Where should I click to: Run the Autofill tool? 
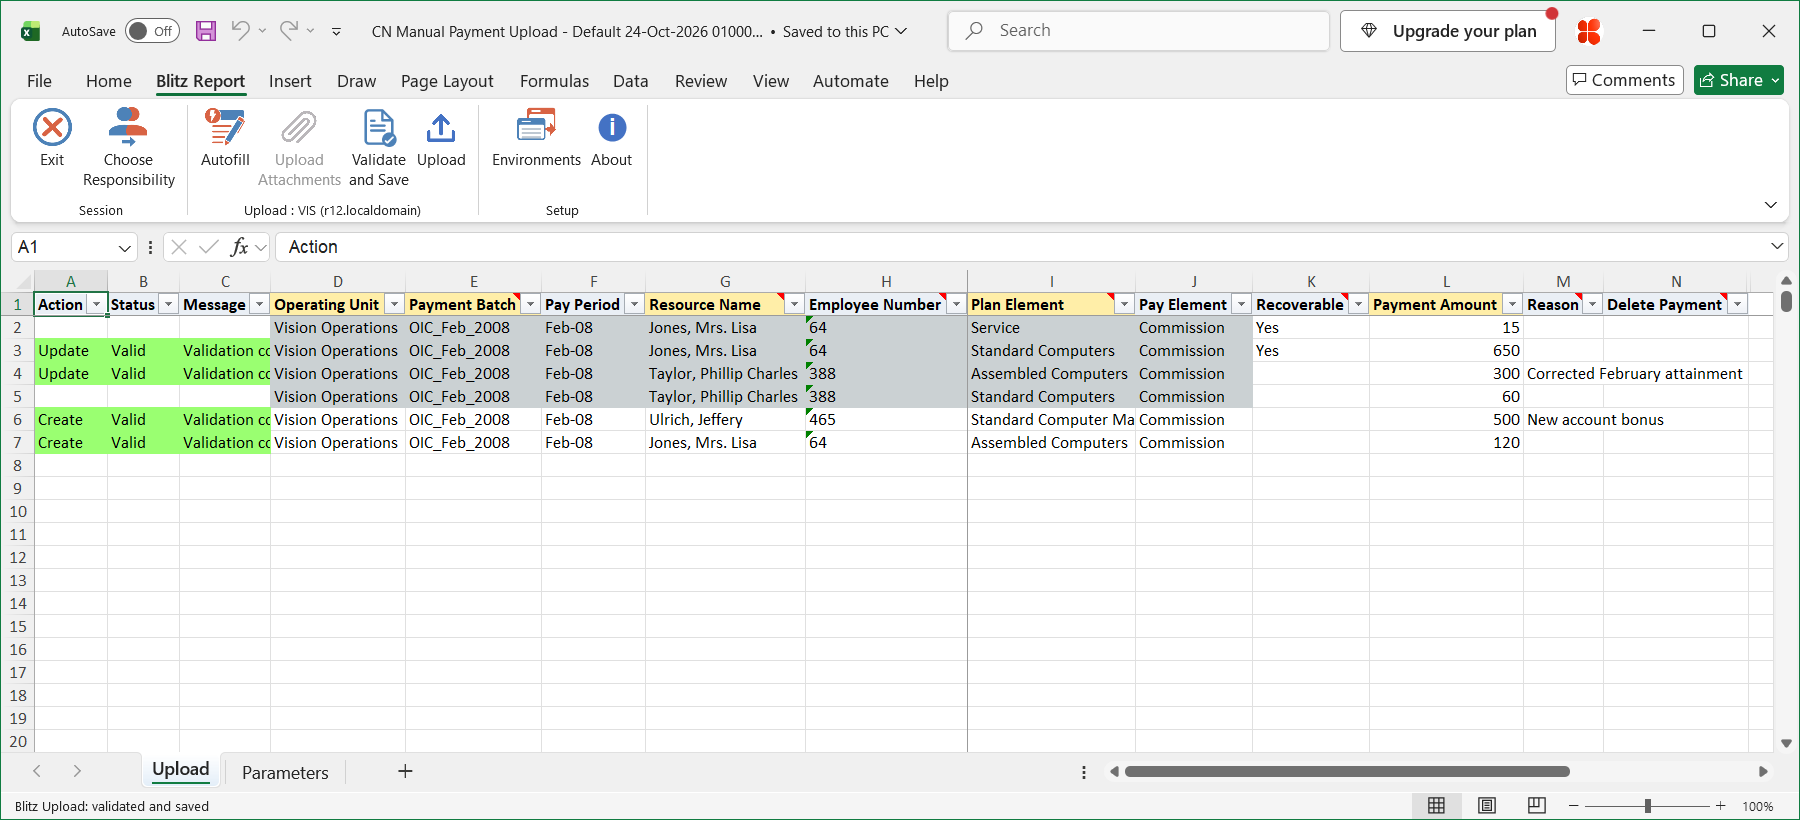tap(225, 138)
